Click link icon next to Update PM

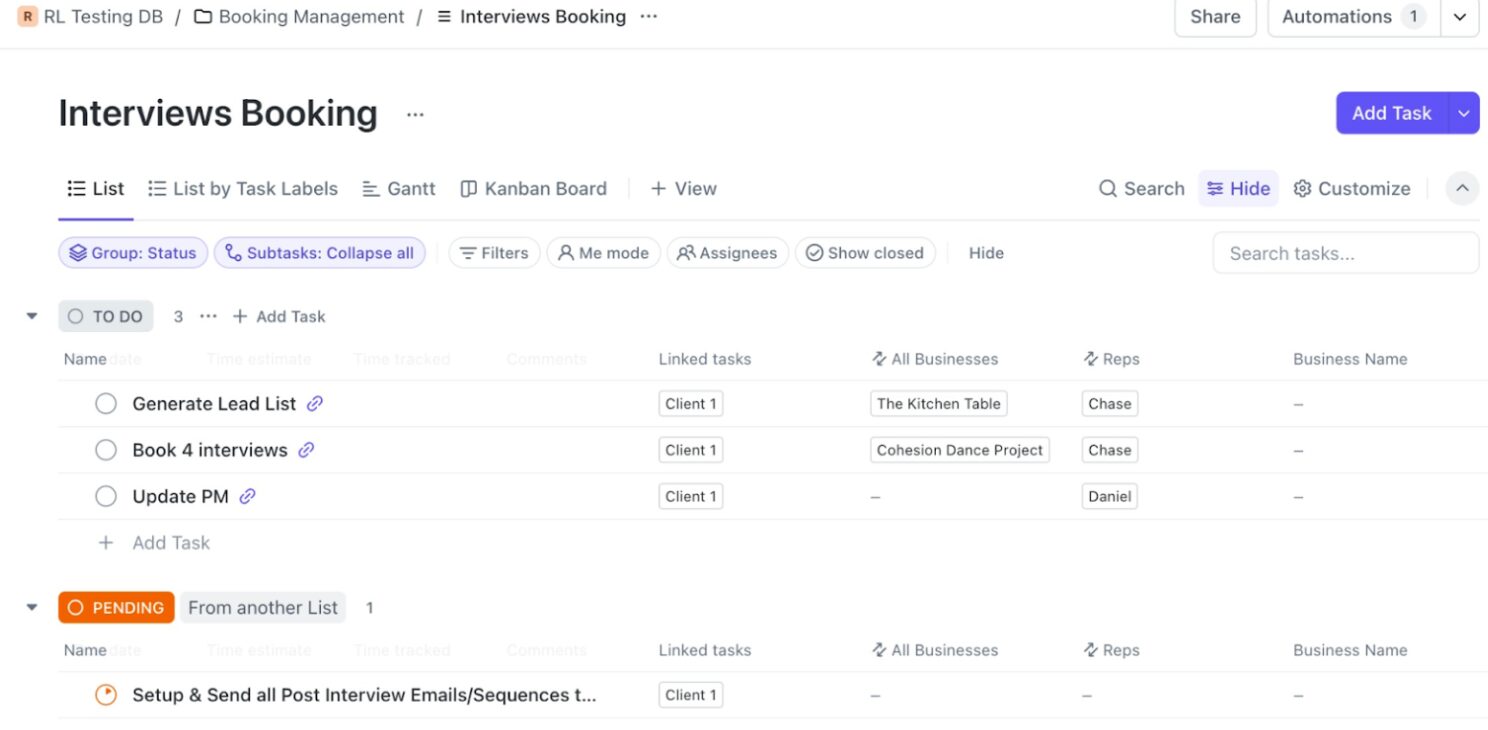point(247,496)
